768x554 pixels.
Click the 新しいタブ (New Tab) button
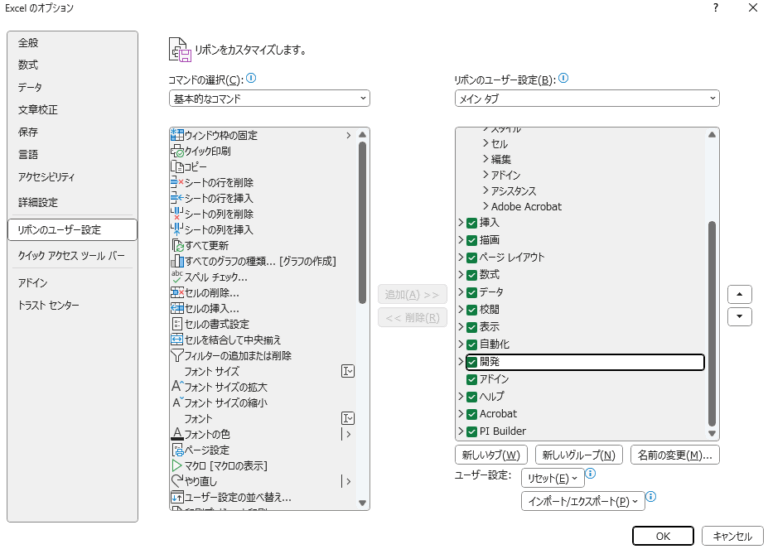point(492,455)
